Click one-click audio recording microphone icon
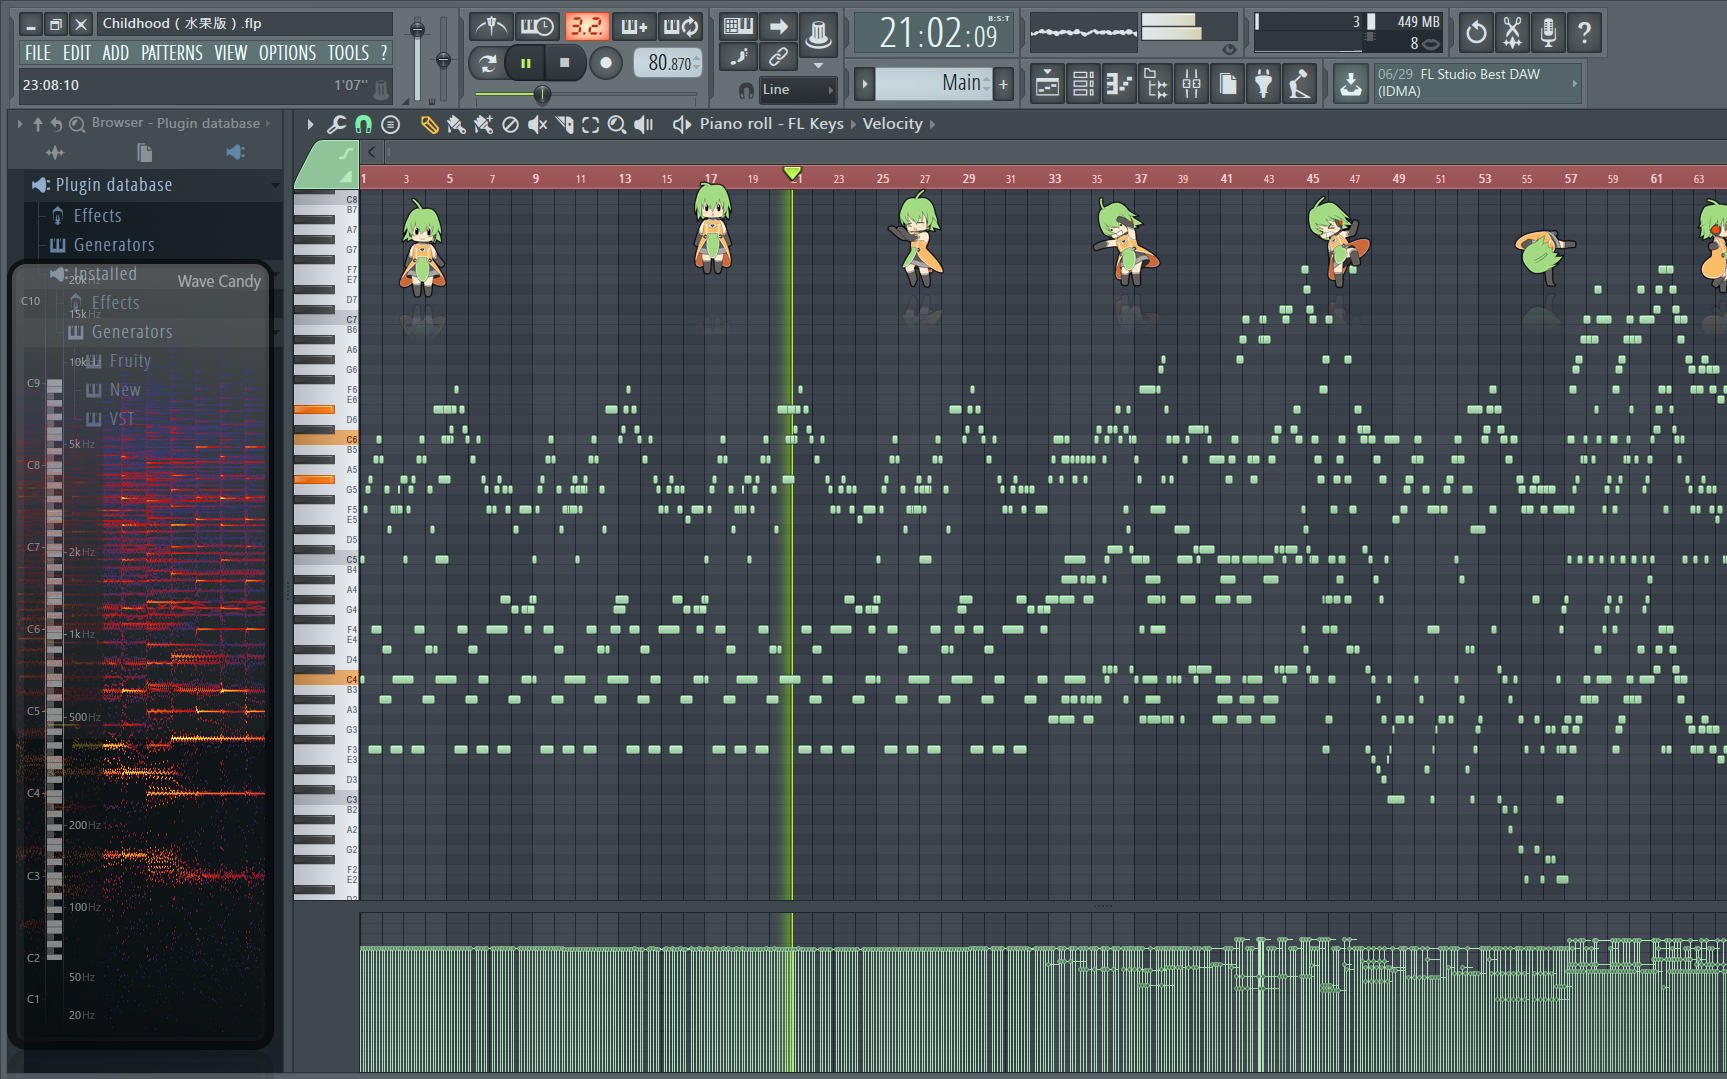This screenshot has height=1079, width=1727. point(1548,33)
